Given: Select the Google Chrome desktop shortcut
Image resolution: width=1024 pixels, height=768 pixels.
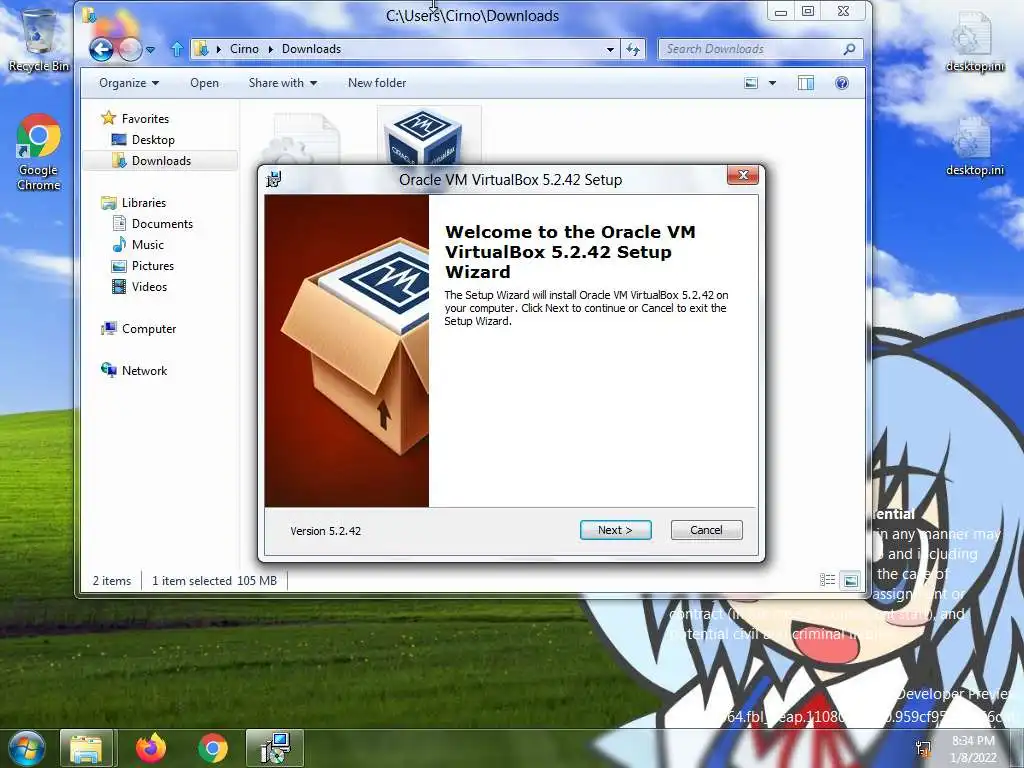Looking at the screenshot, I should tap(39, 153).
